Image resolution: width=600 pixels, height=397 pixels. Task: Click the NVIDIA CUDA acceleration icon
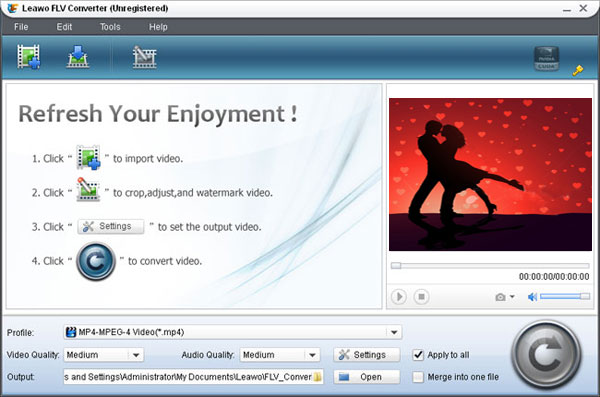point(546,59)
